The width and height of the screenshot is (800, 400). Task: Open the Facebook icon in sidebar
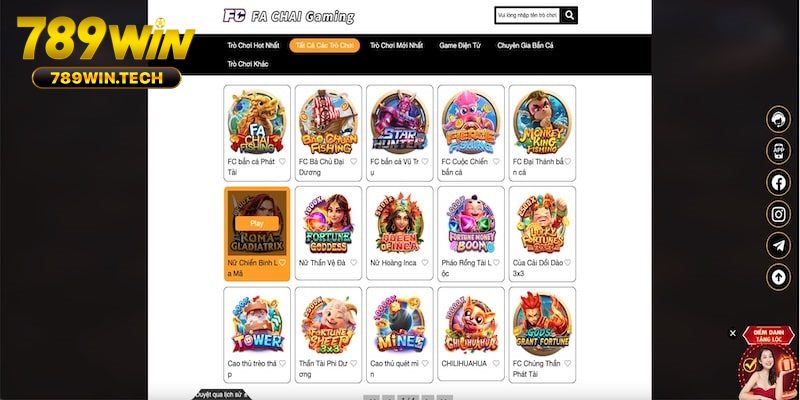click(778, 183)
